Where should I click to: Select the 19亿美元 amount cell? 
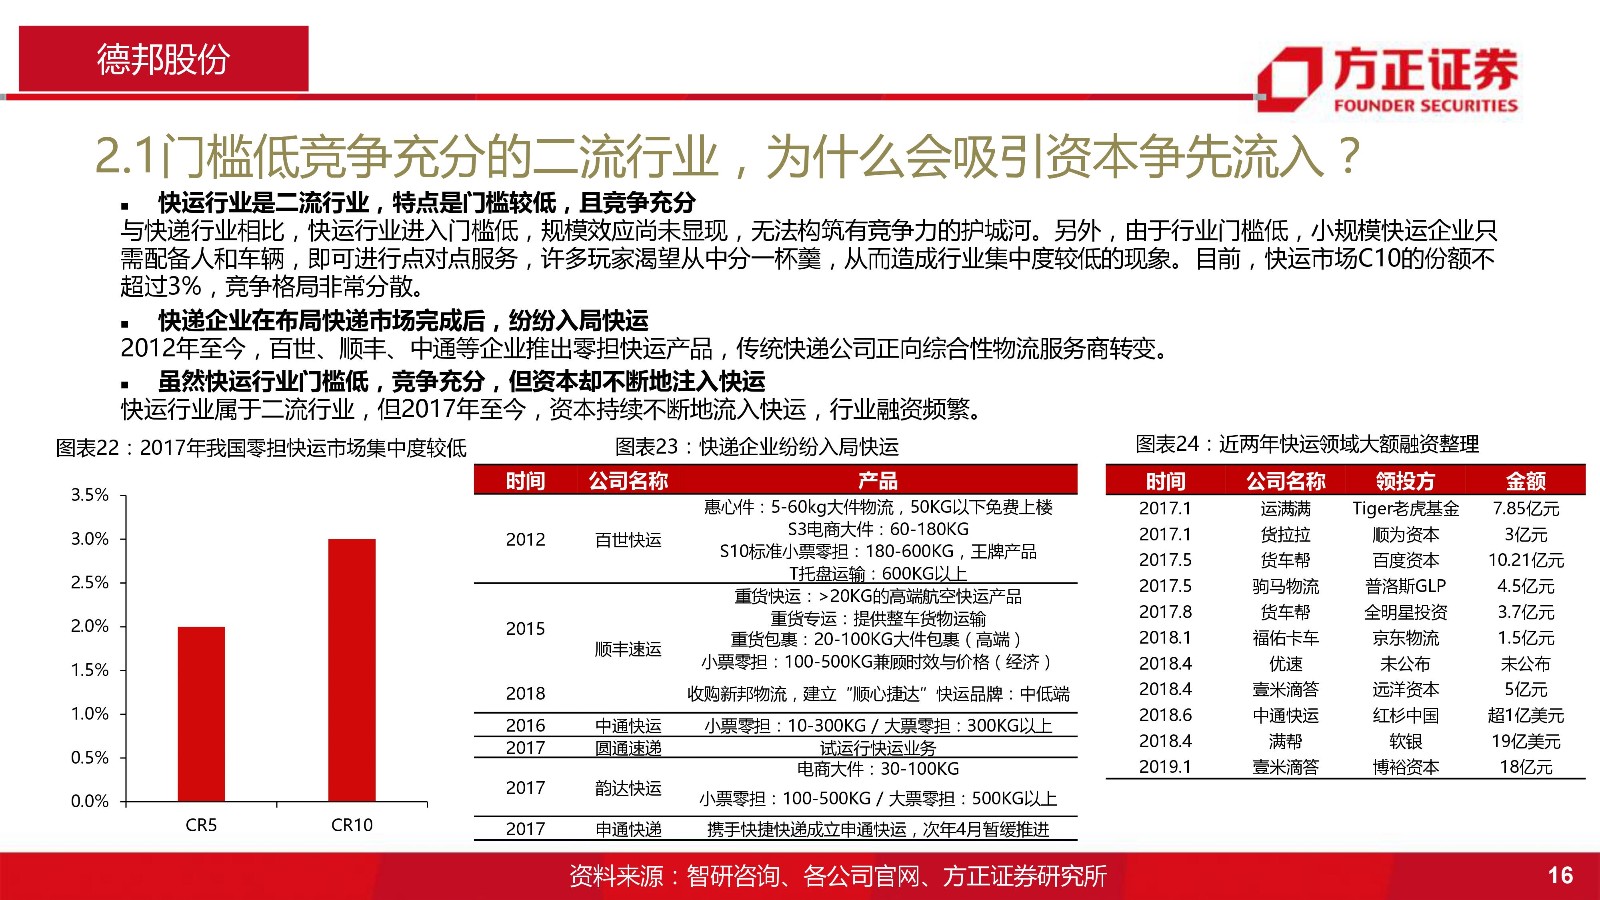[1526, 741]
